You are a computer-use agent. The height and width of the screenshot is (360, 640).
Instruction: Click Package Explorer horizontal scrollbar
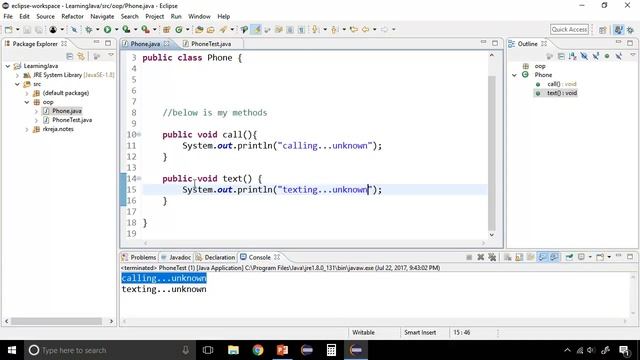click(56, 321)
